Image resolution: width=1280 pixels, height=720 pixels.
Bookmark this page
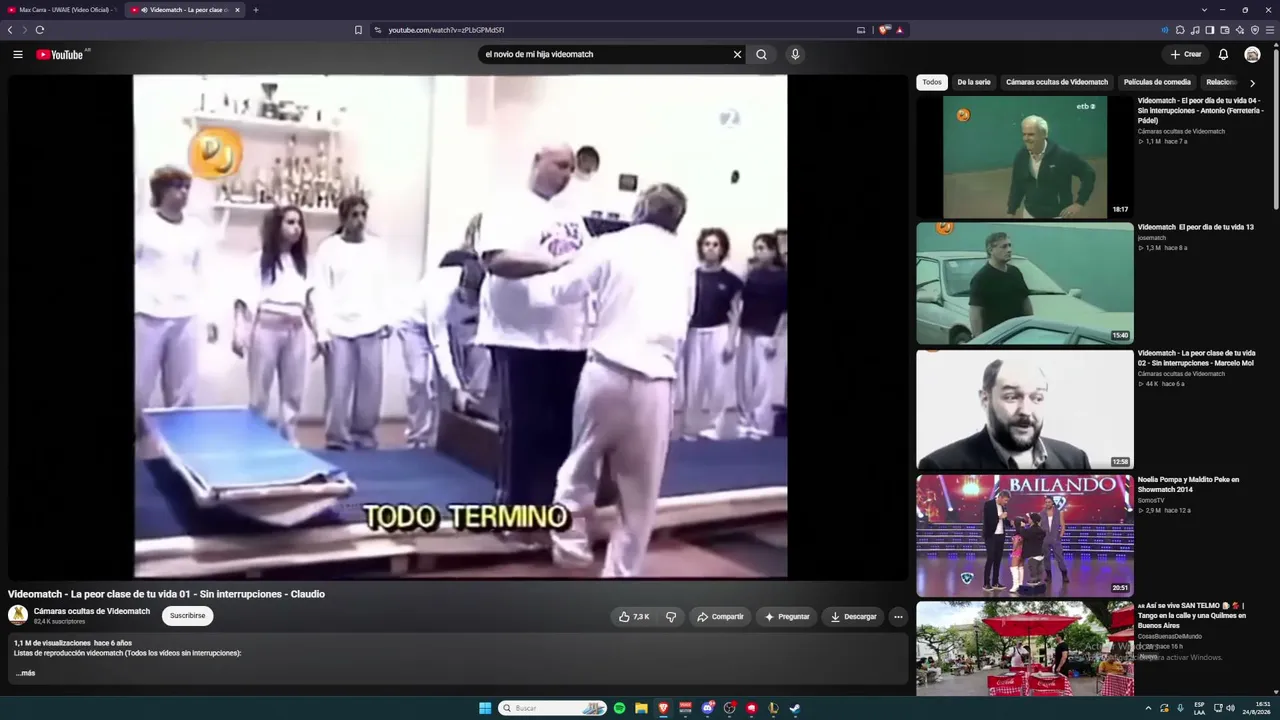coord(358,30)
